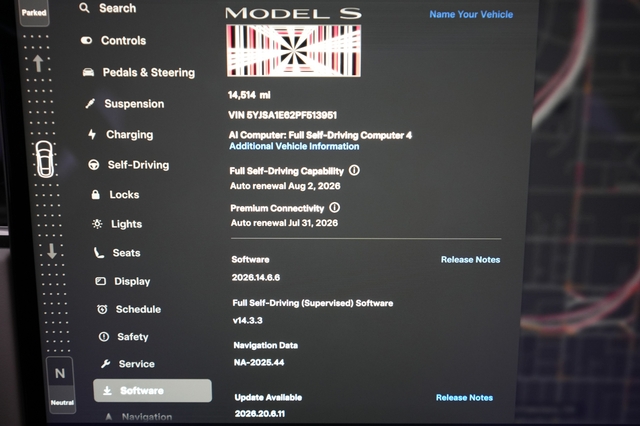Open Release Notes for current Software
Image resolution: width=640 pixels, height=426 pixels.
tap(470, 260)
